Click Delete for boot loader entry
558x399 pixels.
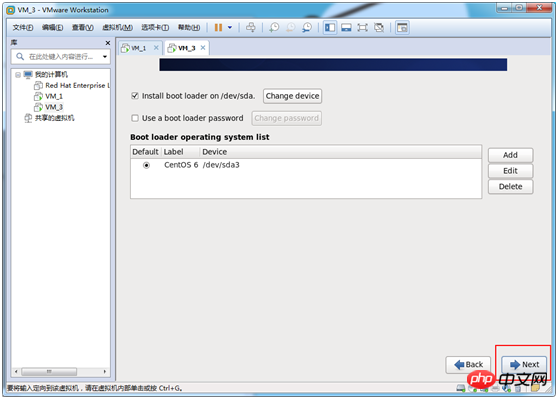click(510, 187)
